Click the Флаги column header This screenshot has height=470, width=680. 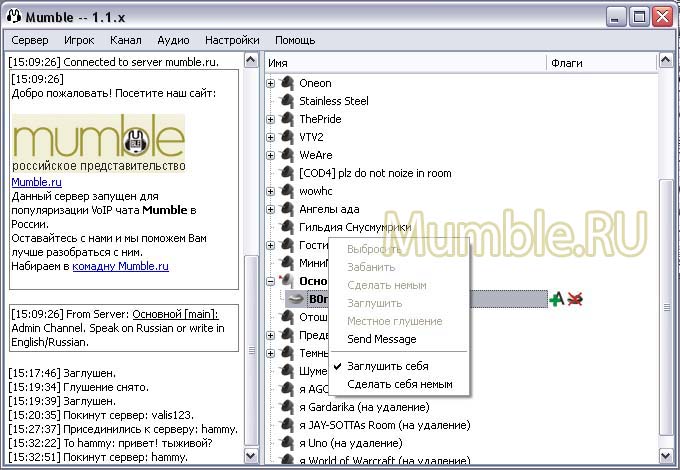point(566,63)
